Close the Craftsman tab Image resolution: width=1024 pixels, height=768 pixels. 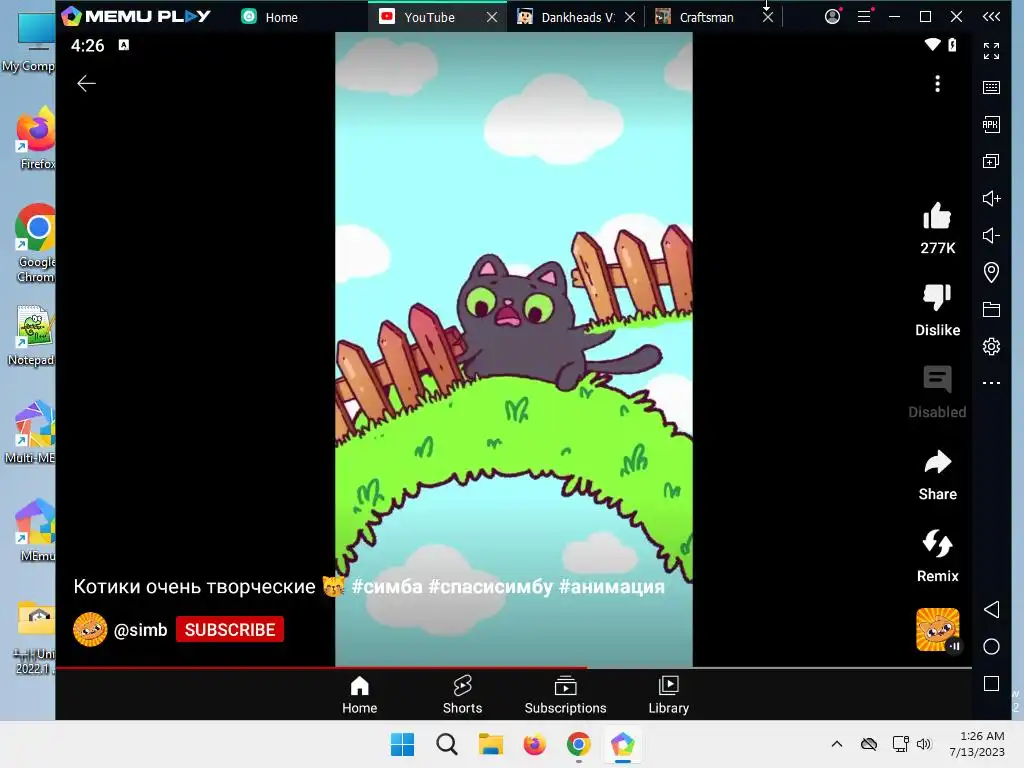click(x=768, y=18)
